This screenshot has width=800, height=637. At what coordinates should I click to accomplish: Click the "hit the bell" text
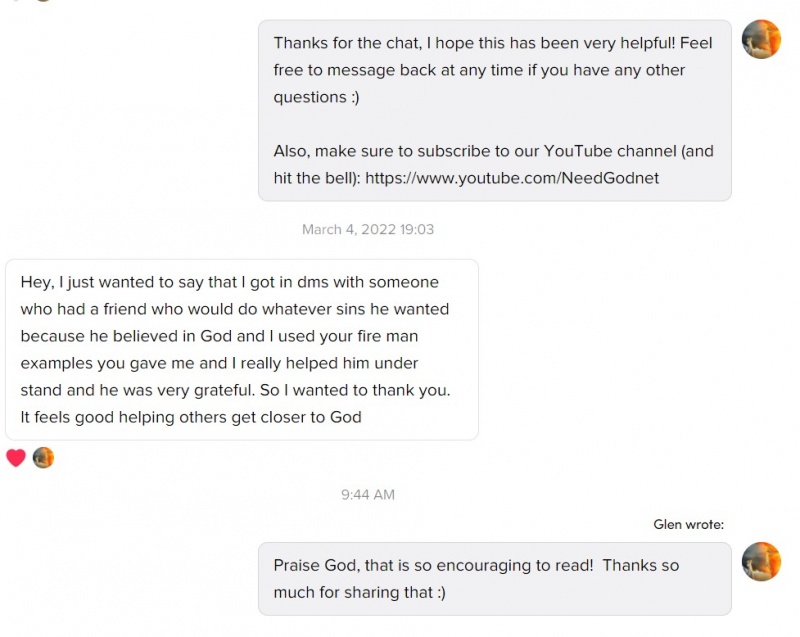(x=317, y=177)
